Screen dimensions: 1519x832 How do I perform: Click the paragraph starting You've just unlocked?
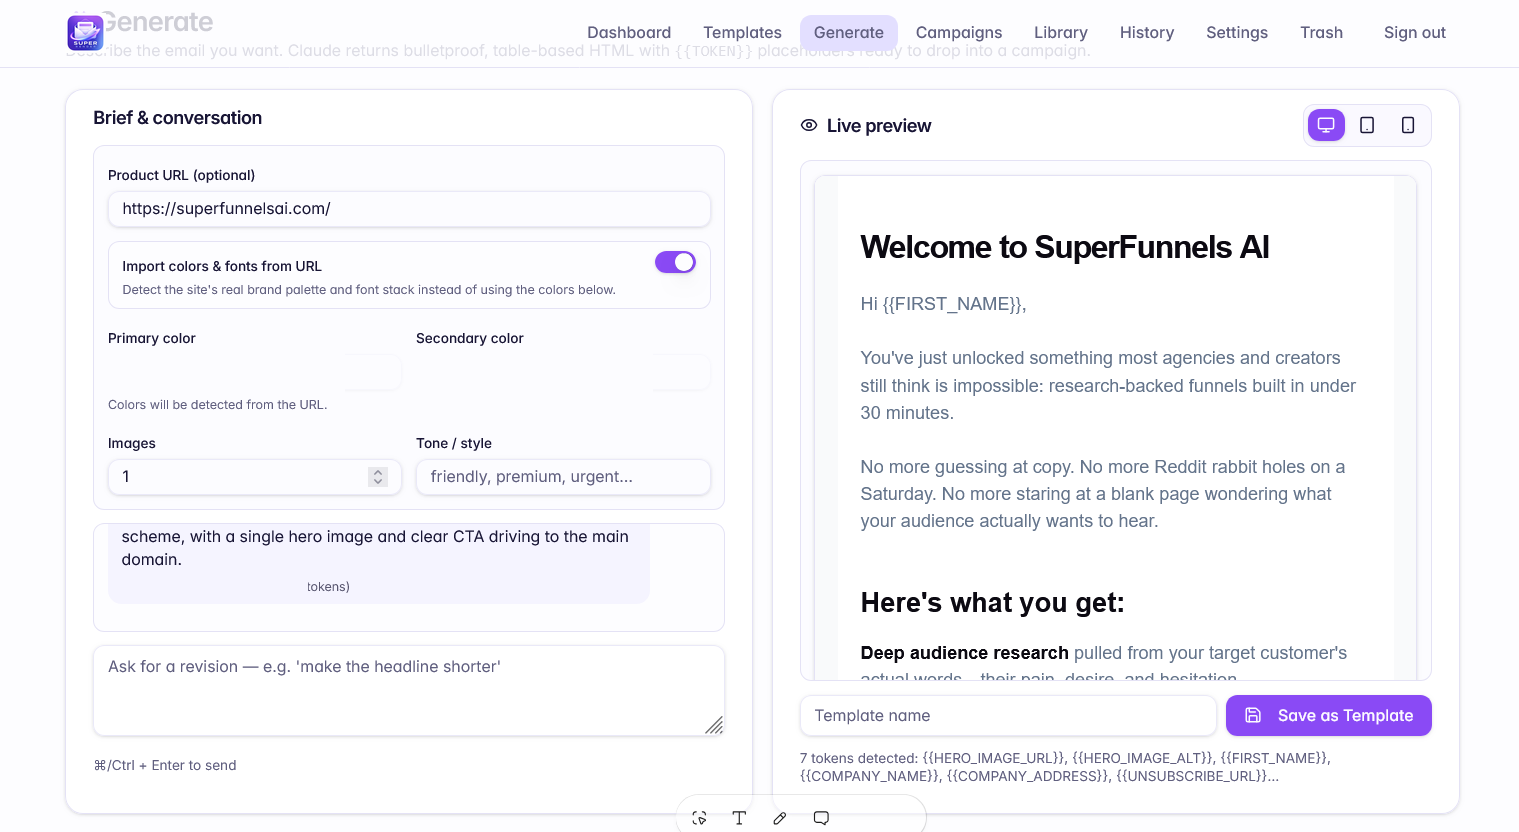(x=1108, y=385)
